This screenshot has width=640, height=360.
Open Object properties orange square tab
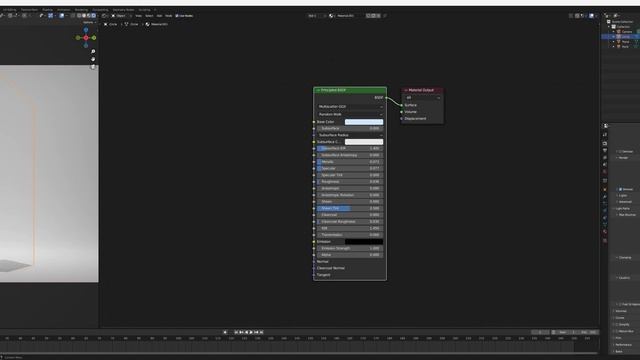click(605, 189)
